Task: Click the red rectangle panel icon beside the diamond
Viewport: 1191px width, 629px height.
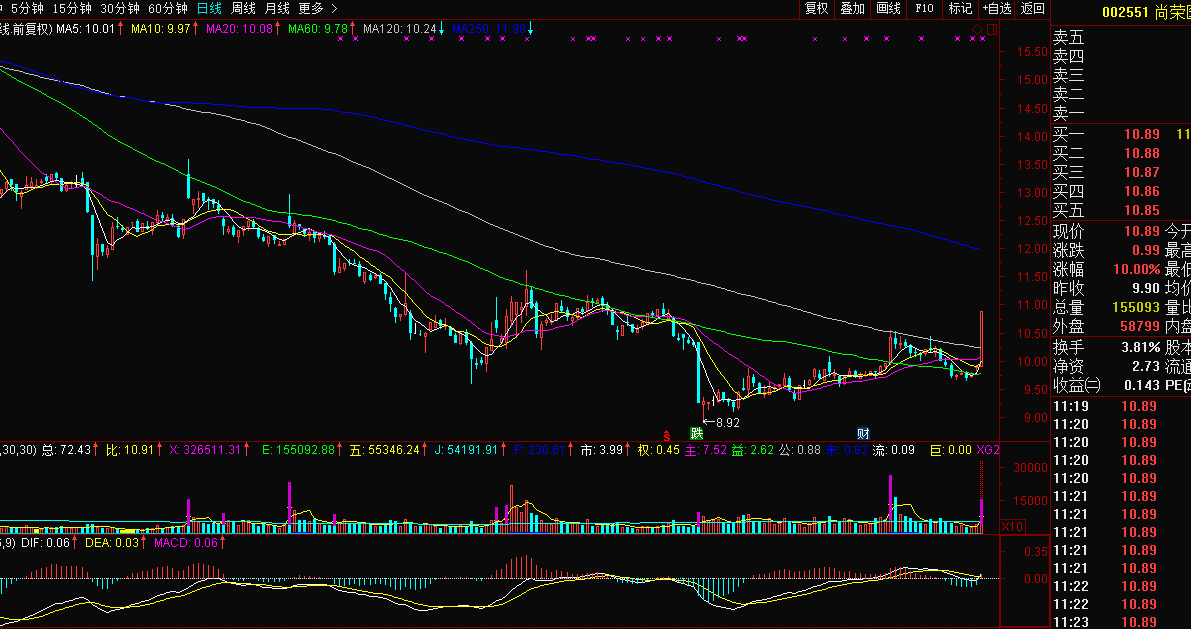Action: click(x=990, y=29)
